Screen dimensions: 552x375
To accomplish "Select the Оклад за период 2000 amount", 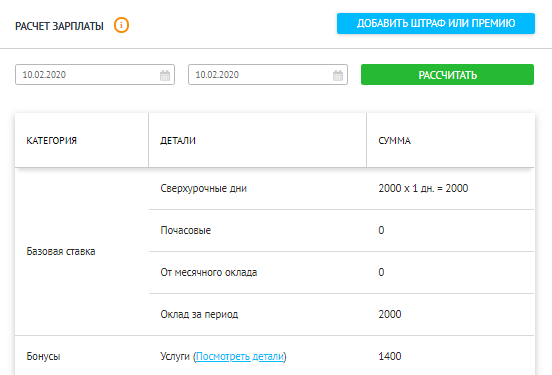I will (x=390, y=314).
